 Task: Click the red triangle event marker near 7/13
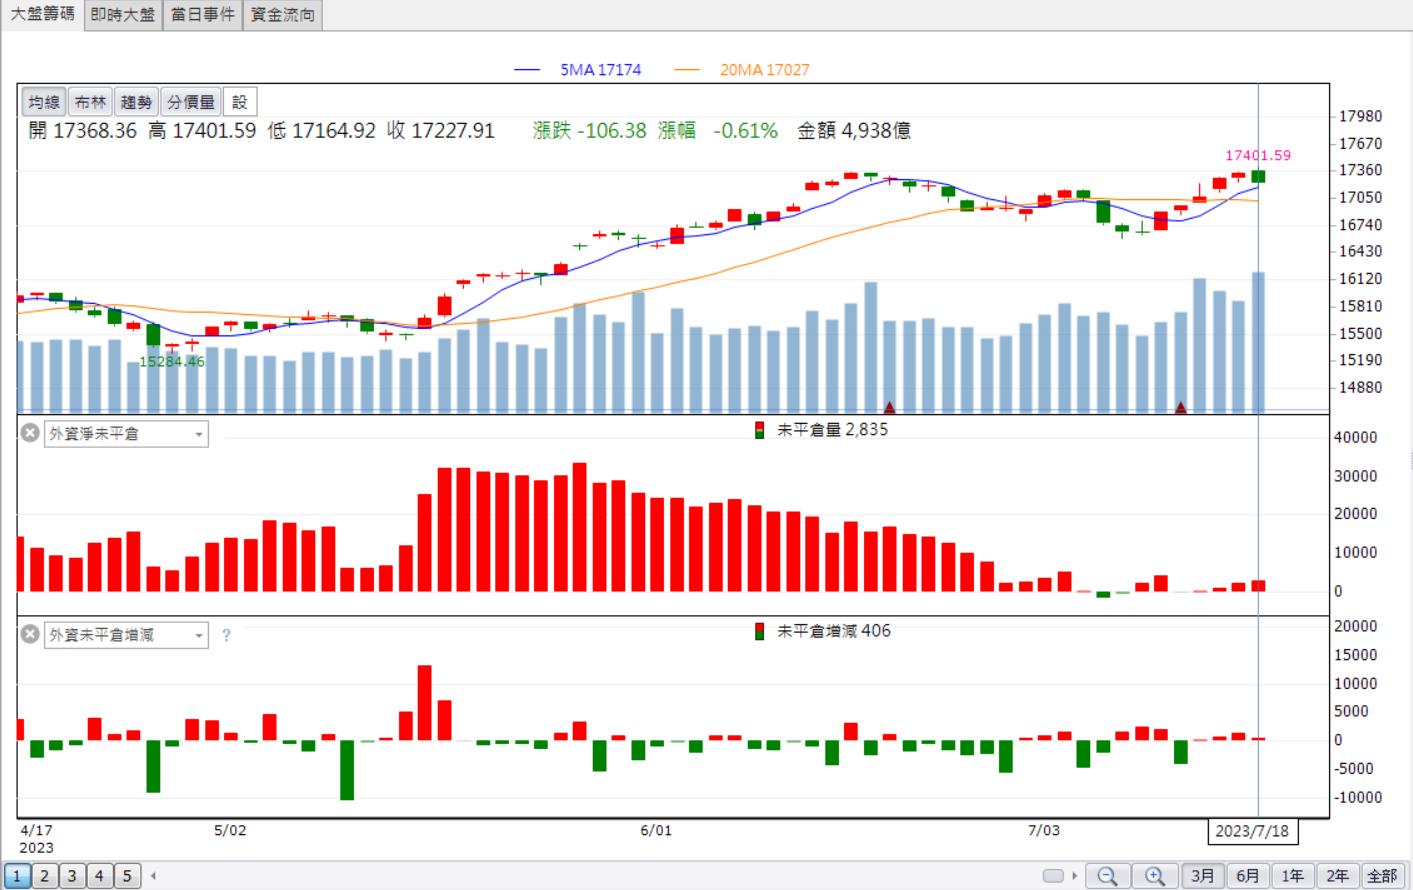pos(1181,407)
